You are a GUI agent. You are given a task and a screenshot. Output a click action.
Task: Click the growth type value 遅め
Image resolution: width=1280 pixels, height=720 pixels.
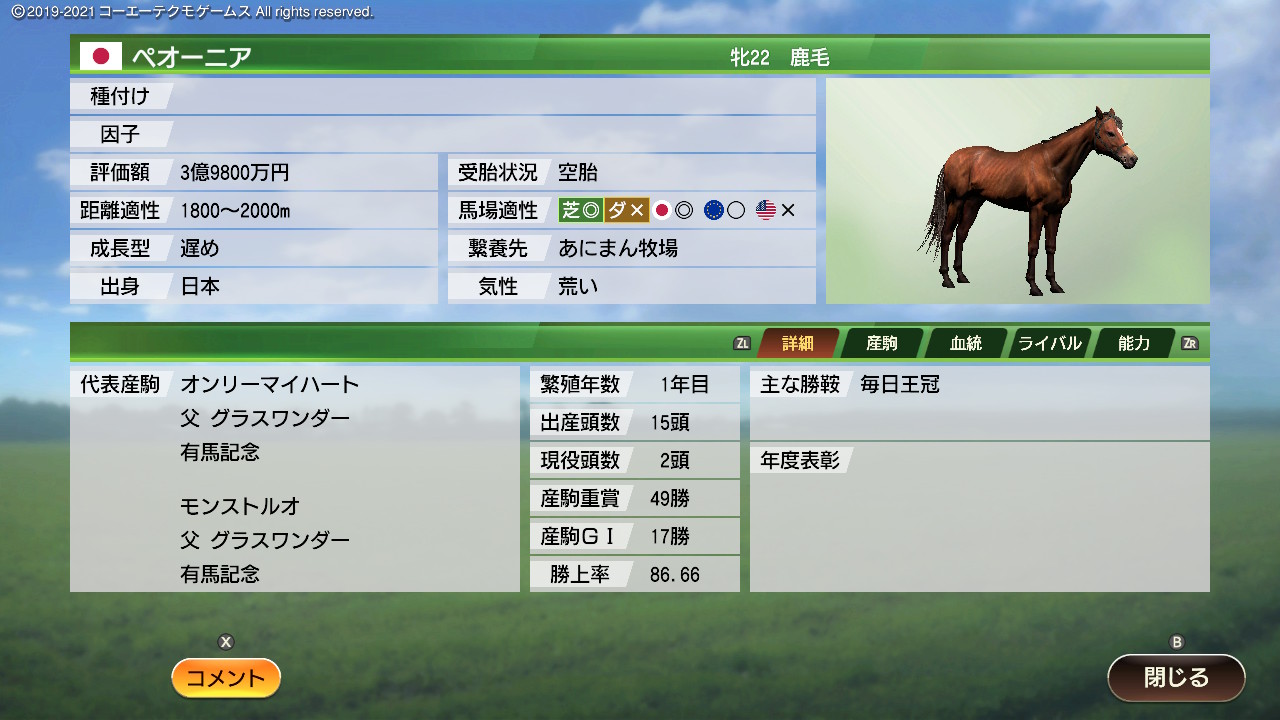click(200, 248)
